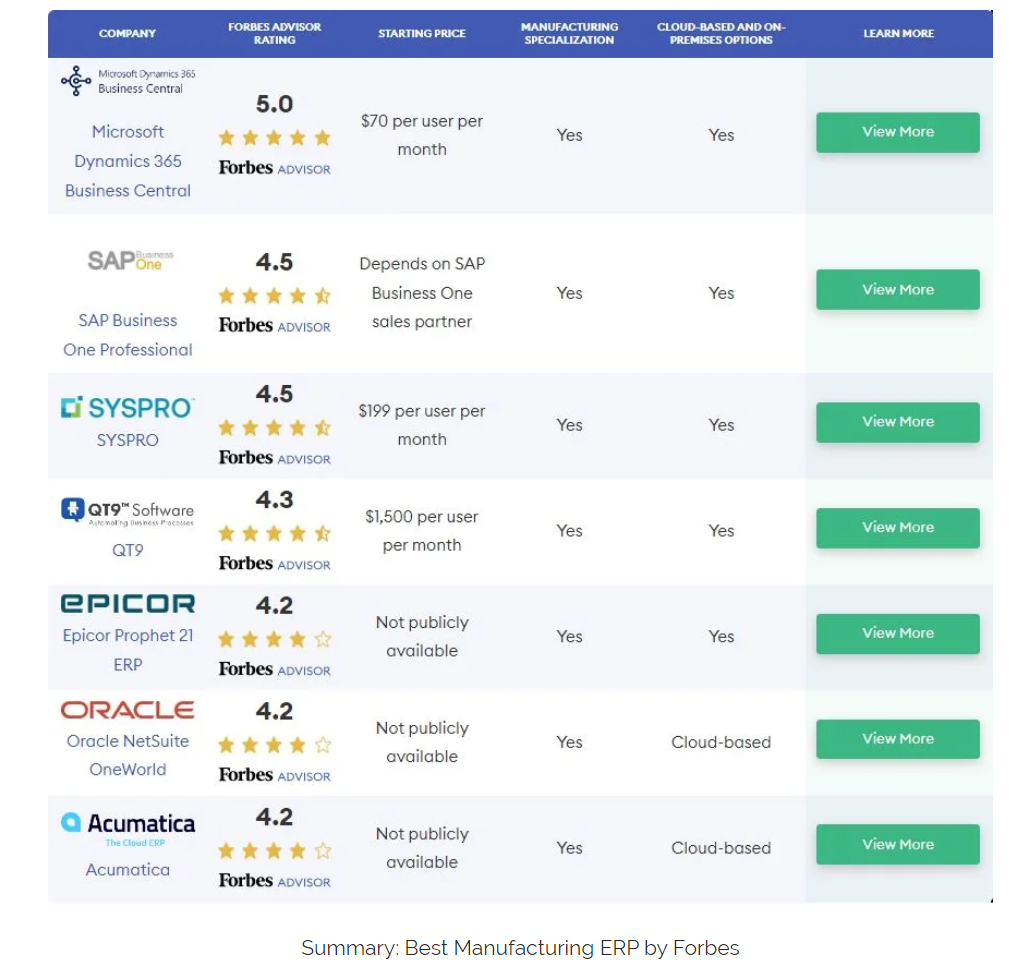Follow the SAP Business One Professional link
1020x977 pixels.
coord(128,335)
